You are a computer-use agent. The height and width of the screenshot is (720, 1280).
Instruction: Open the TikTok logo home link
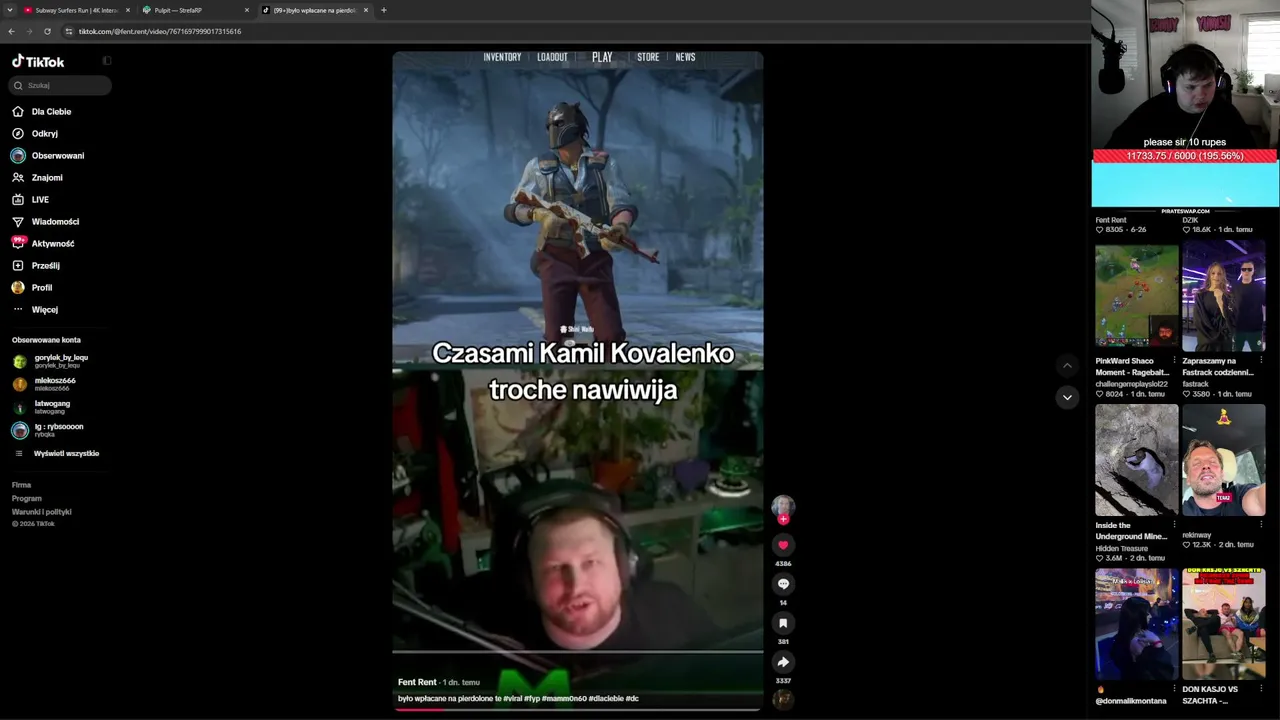click(x=38, y=61)
